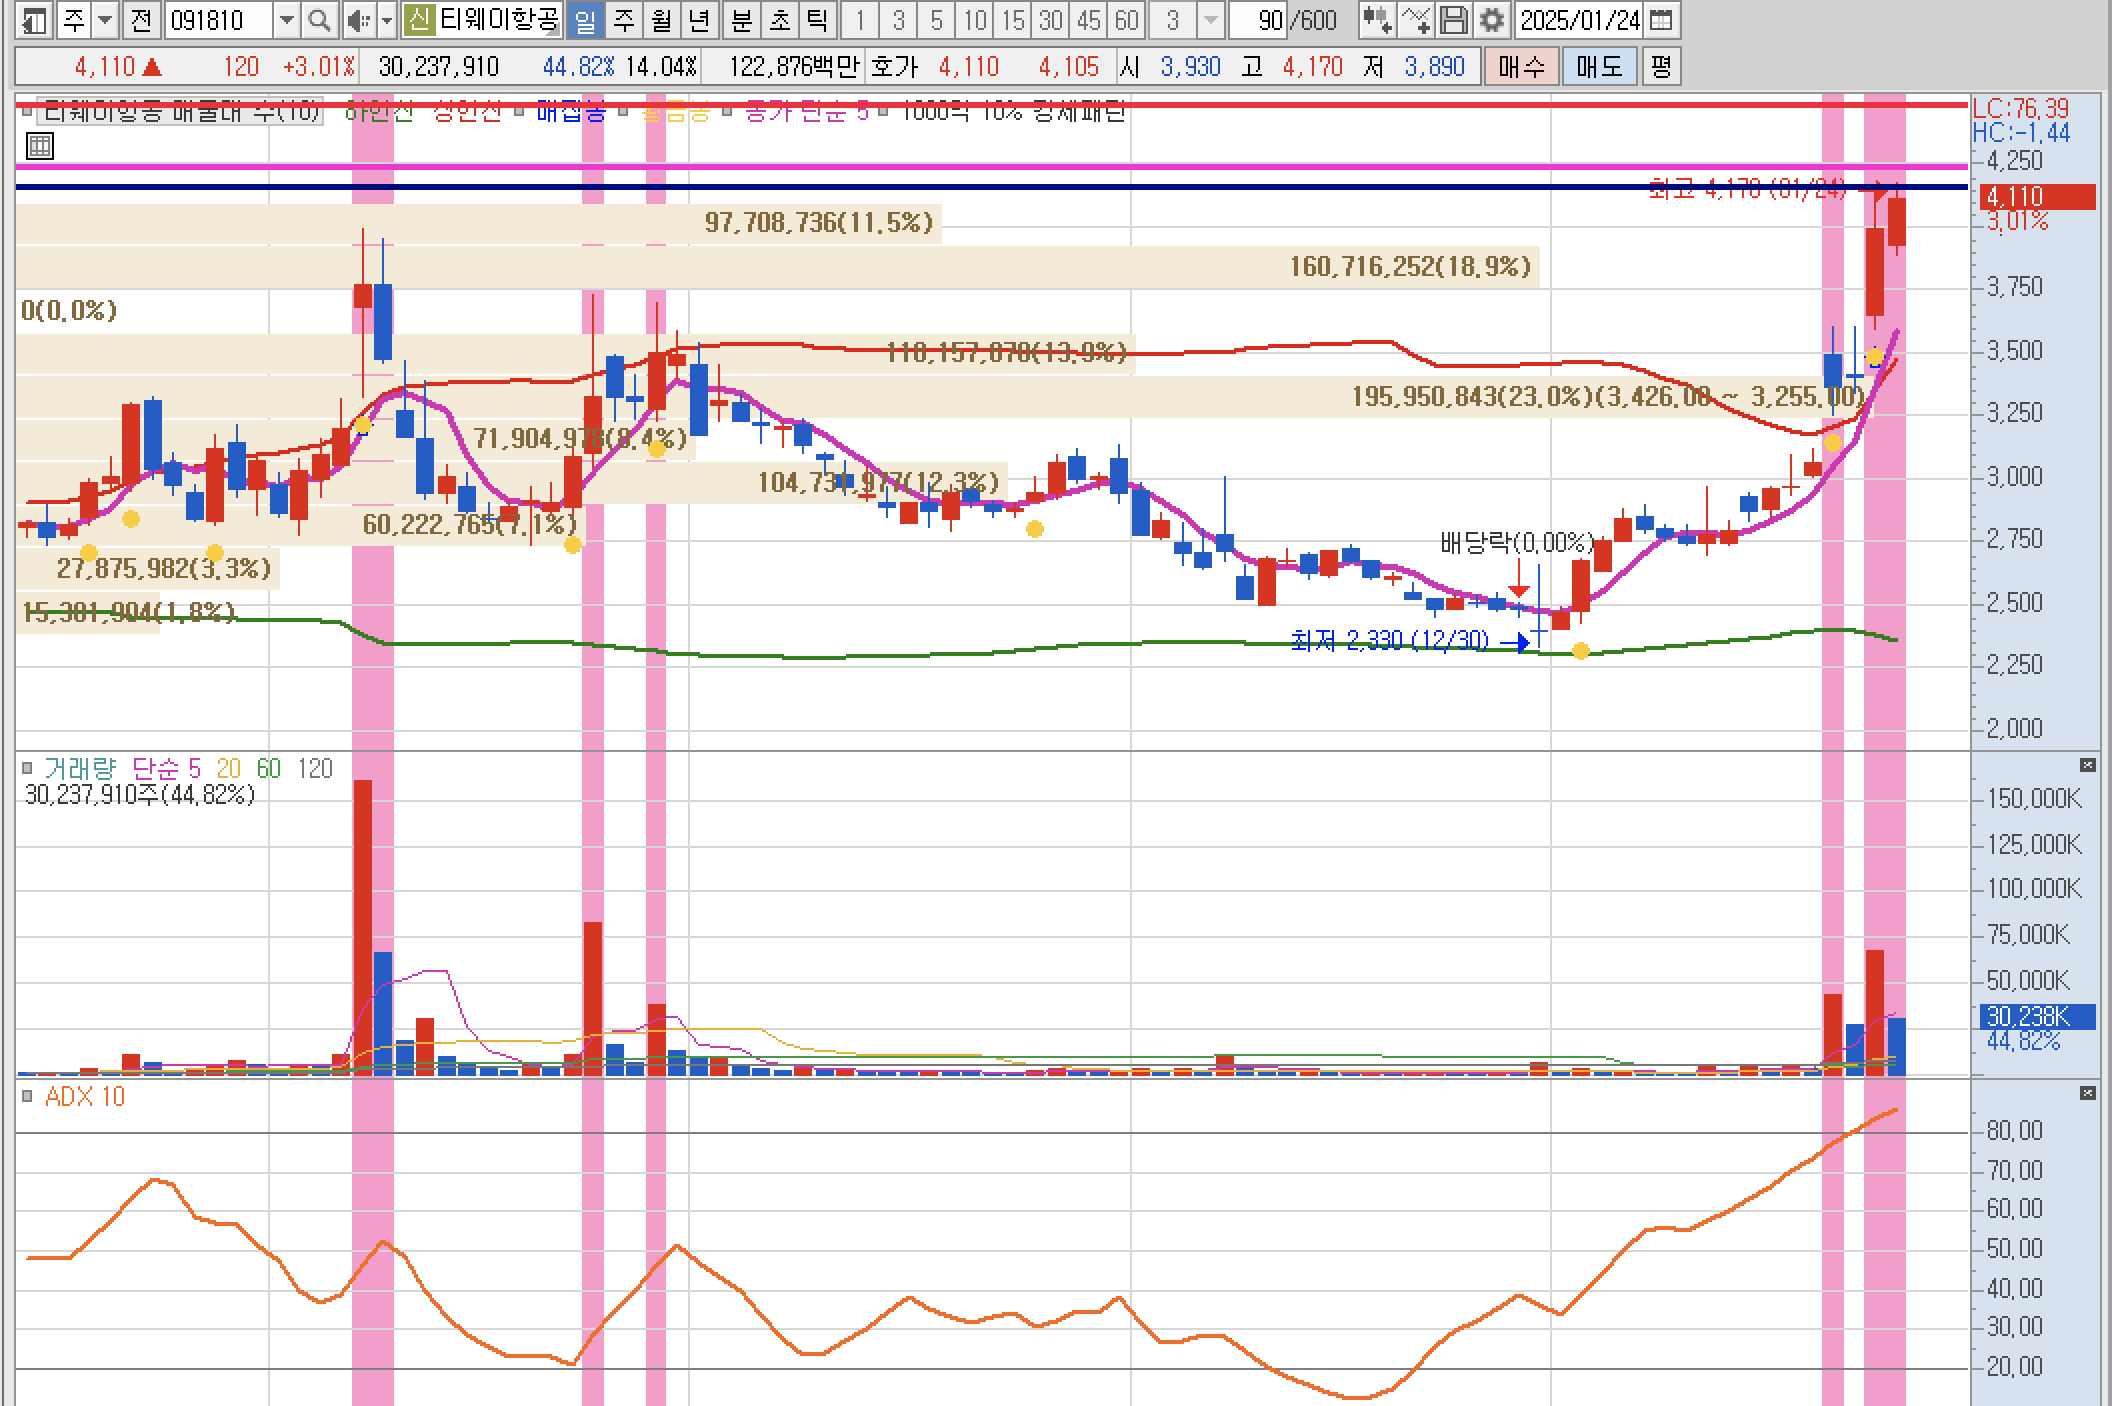Open chart settings with the gear icon

pyautogui.click(x=1491, y=20)
